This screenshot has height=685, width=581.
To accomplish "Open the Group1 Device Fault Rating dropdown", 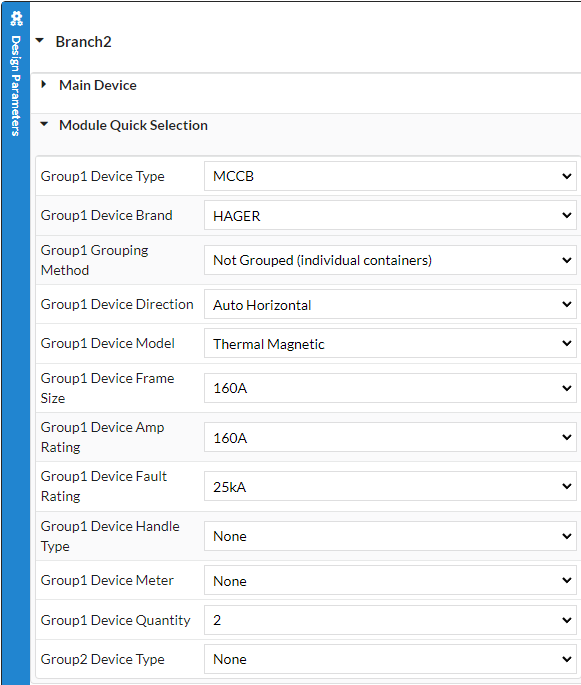I will (390, 486).
